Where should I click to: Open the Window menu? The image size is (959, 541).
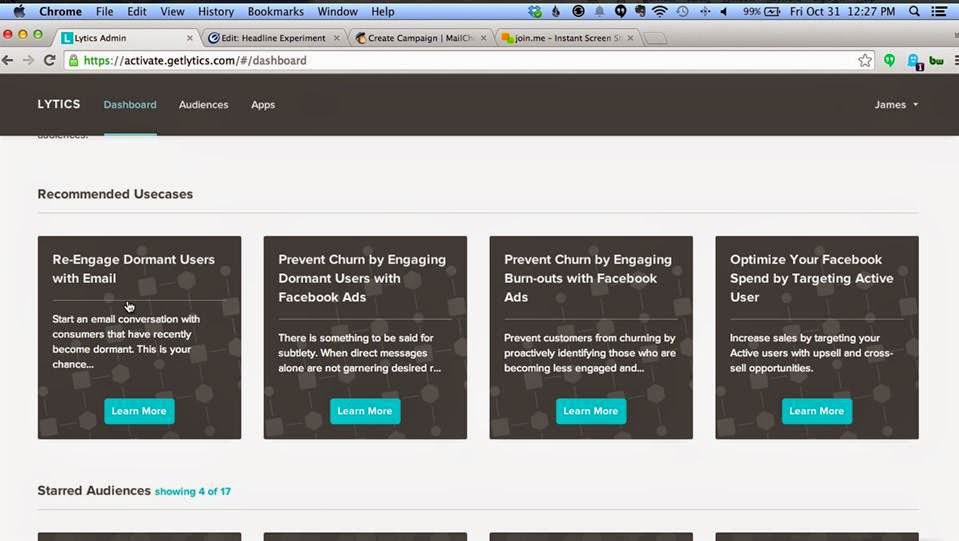337,11
